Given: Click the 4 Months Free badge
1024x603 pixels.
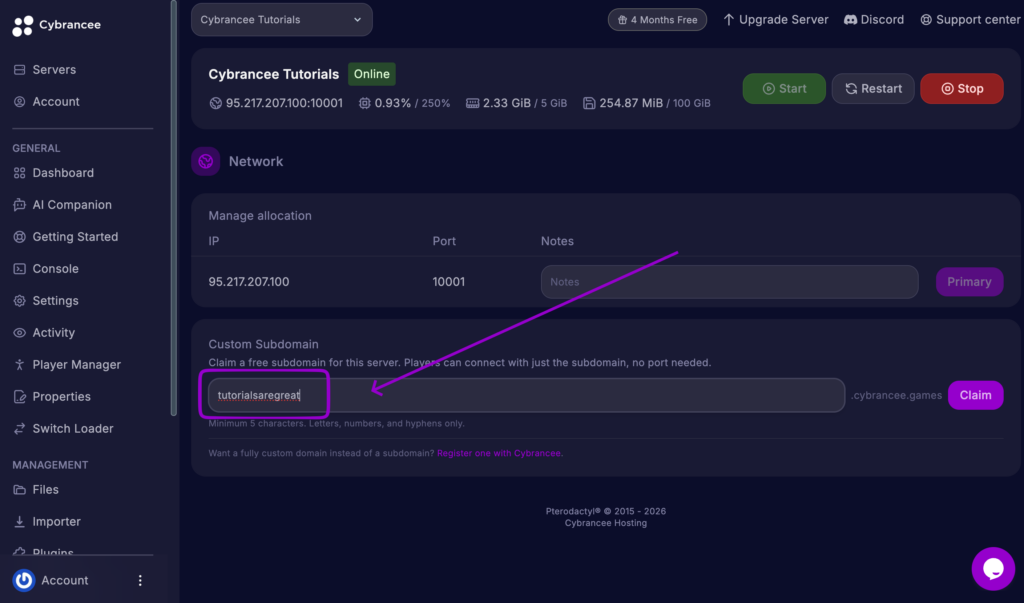Looking at the screenshot, I should pyautogui.click(x=657, y=20).
